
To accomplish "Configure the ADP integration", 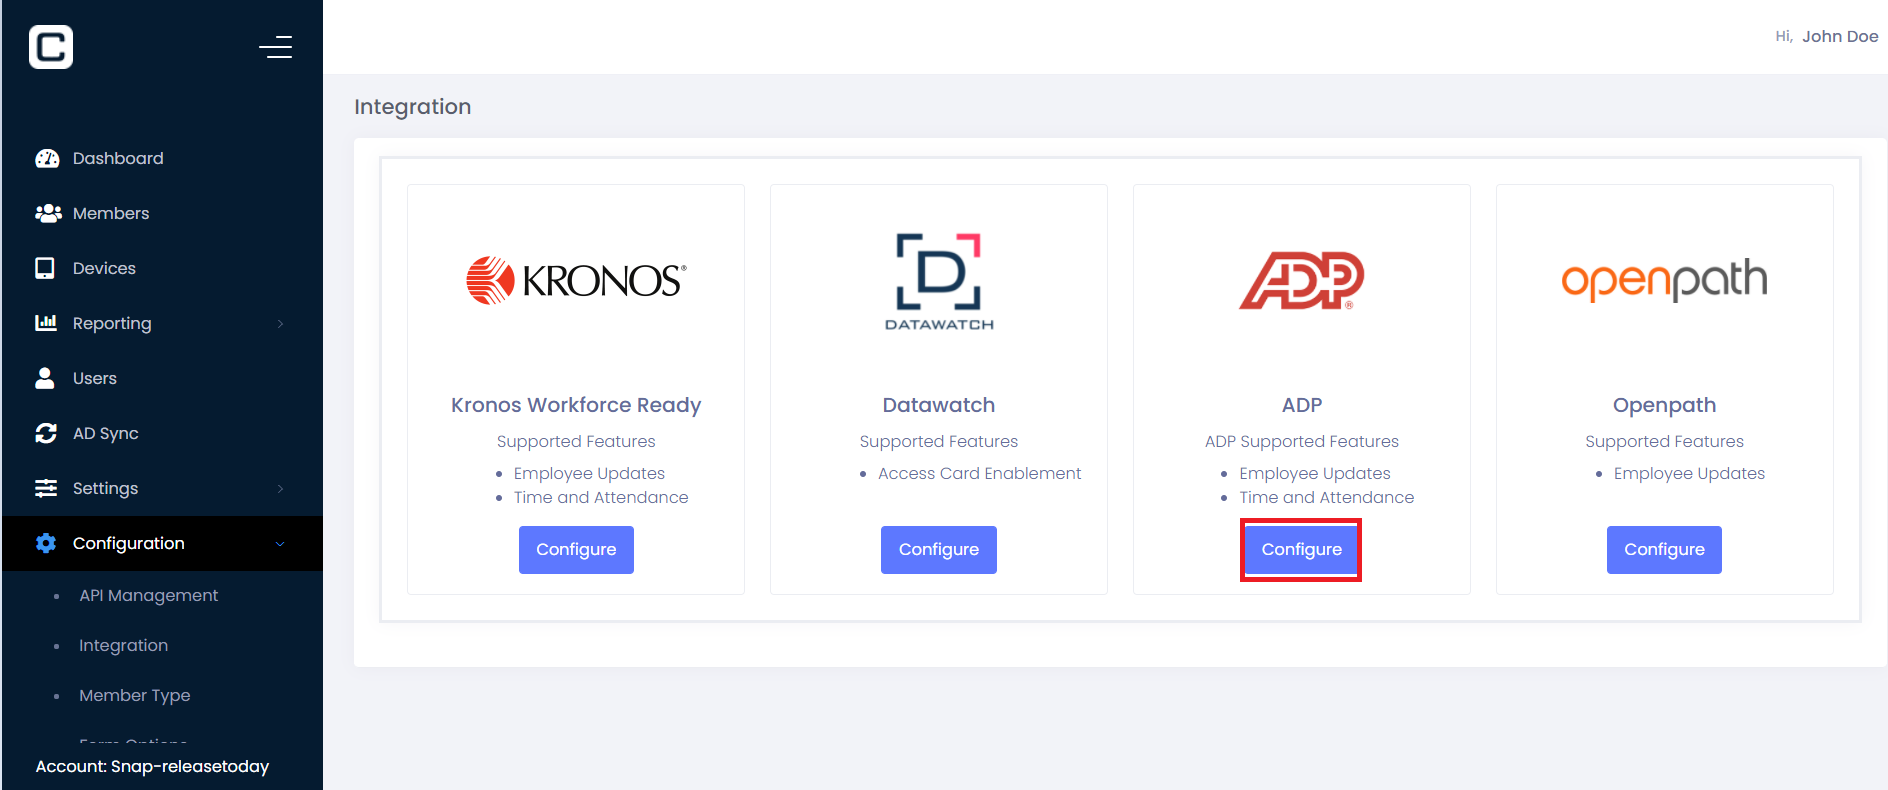I will pos(1301,550).
